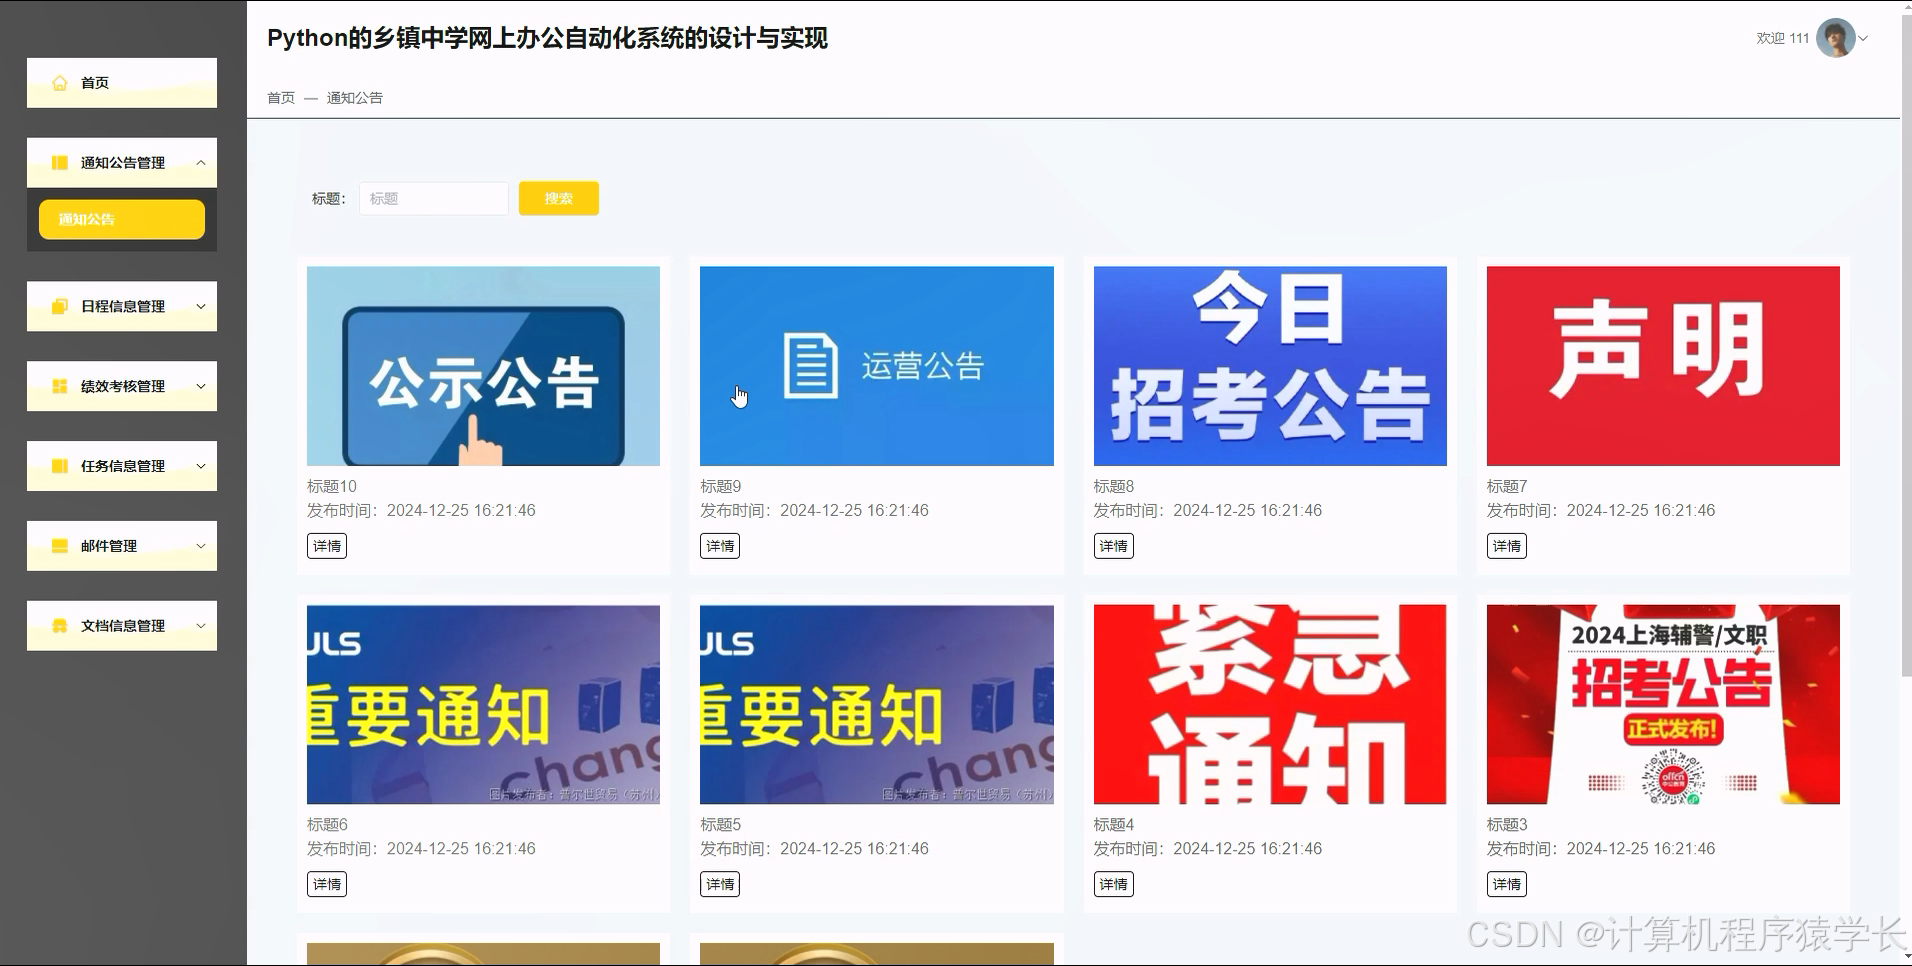Screen dimensions: 1912x966
Task: Select the performance icon next to 绩效考核管理
Action: [59, 386]
